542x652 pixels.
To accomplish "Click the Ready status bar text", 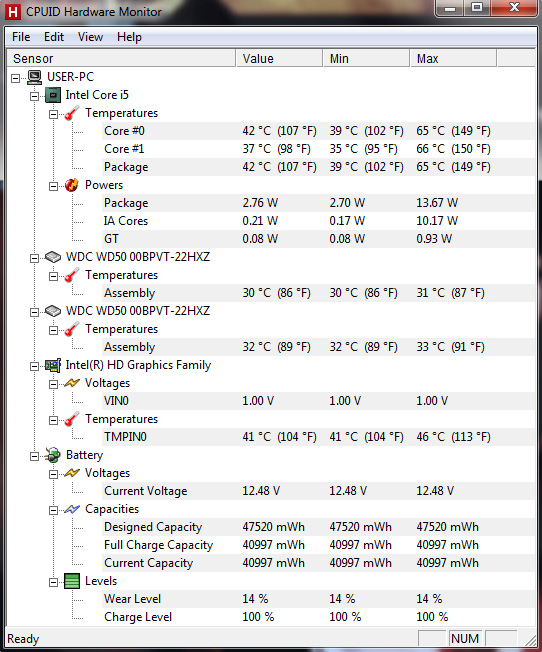I will [23, 639].
